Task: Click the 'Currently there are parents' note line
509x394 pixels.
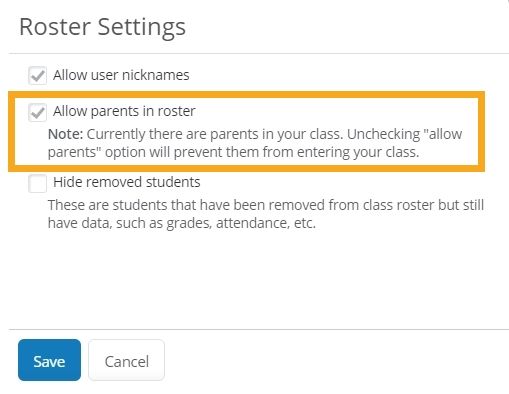Action: click(255, 134)
